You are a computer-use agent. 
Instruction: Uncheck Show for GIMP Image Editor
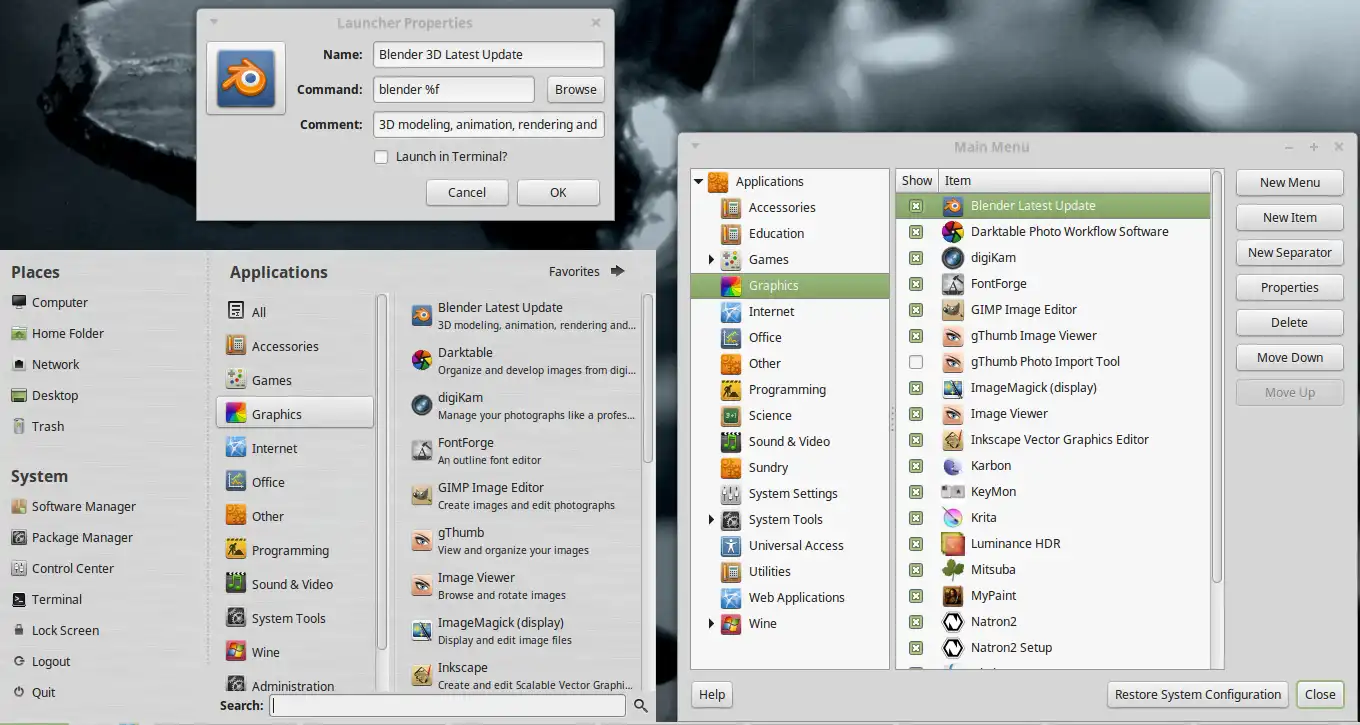pos(916,310)
